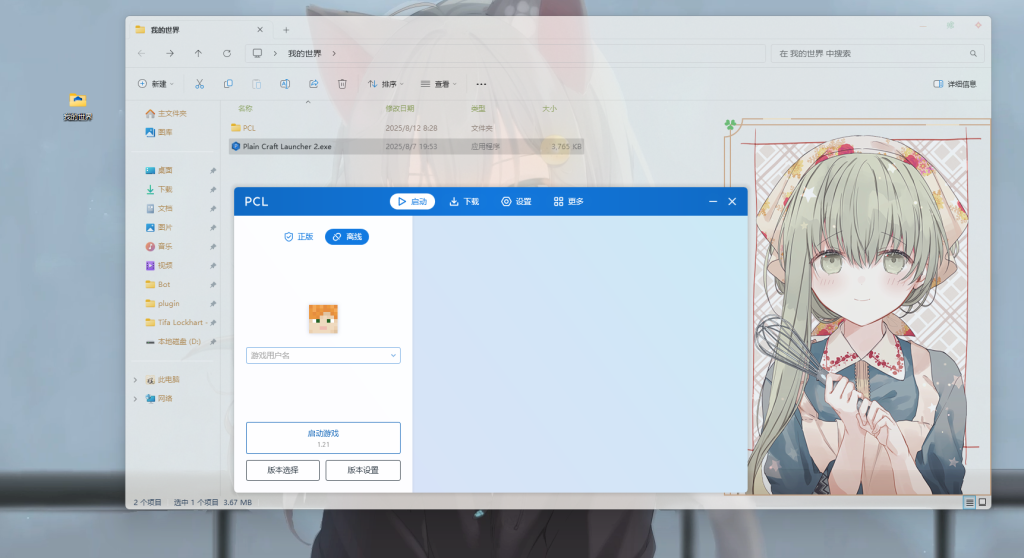The width and height of the screenshot is (1024, 558).
Task: Expand the 游戏用户名 username dropdown arrow
Action: pyautogui.click(x=393, y=355)
